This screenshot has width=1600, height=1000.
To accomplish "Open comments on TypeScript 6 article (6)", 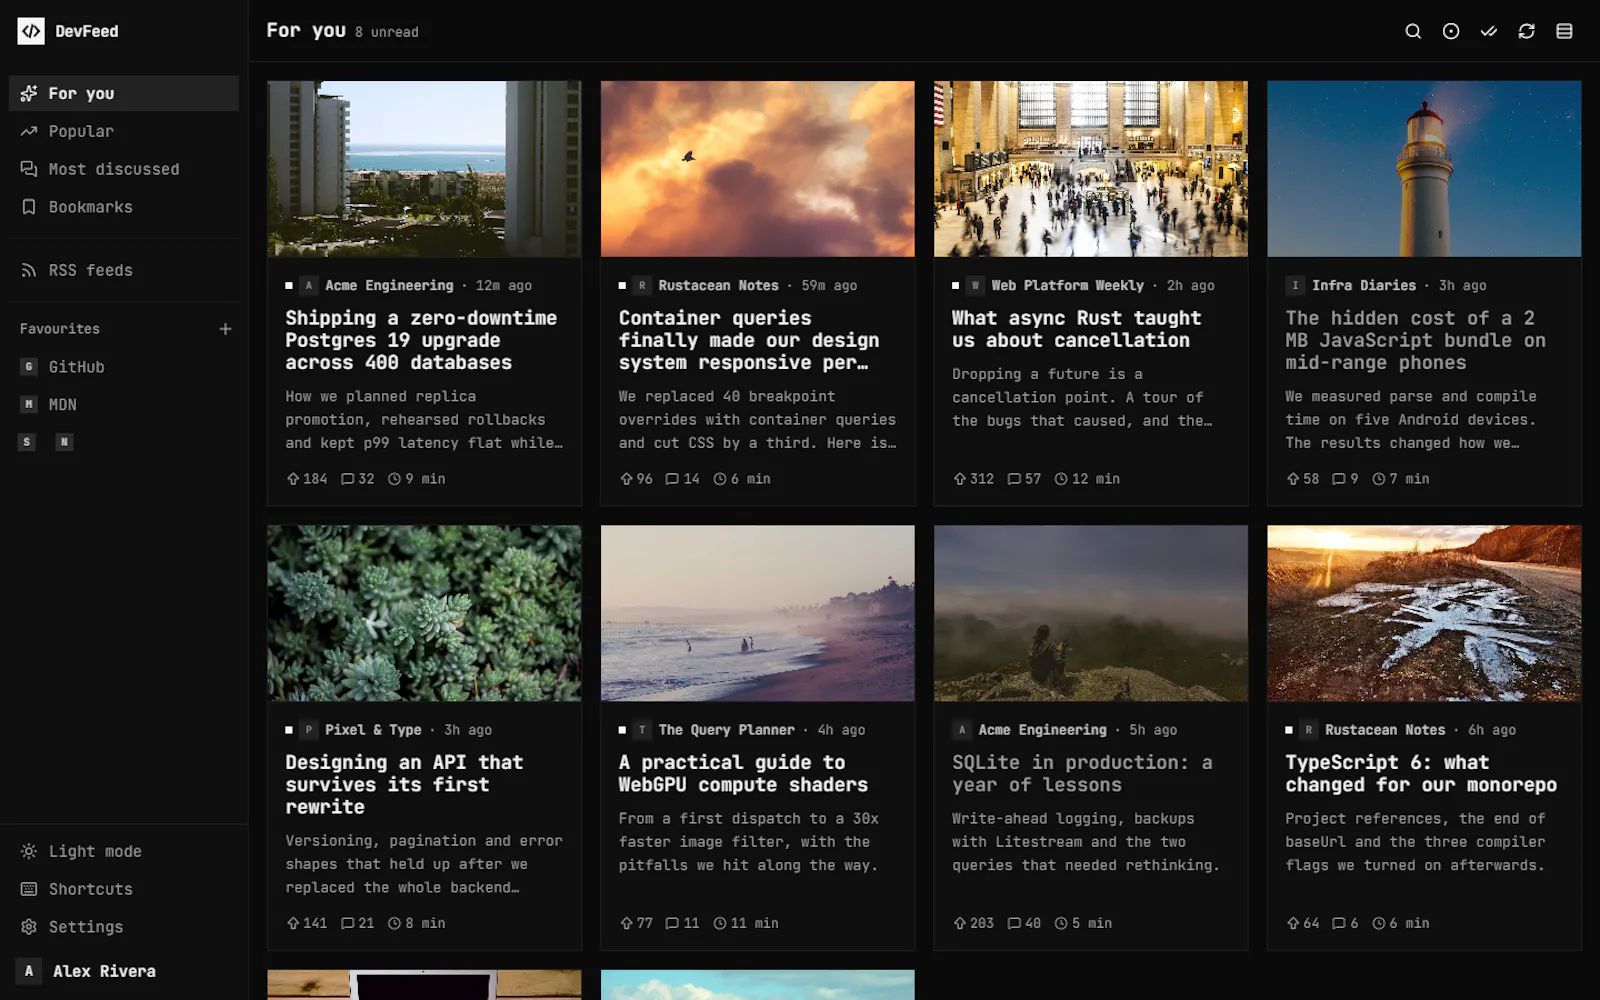I will pos(1345,923).
